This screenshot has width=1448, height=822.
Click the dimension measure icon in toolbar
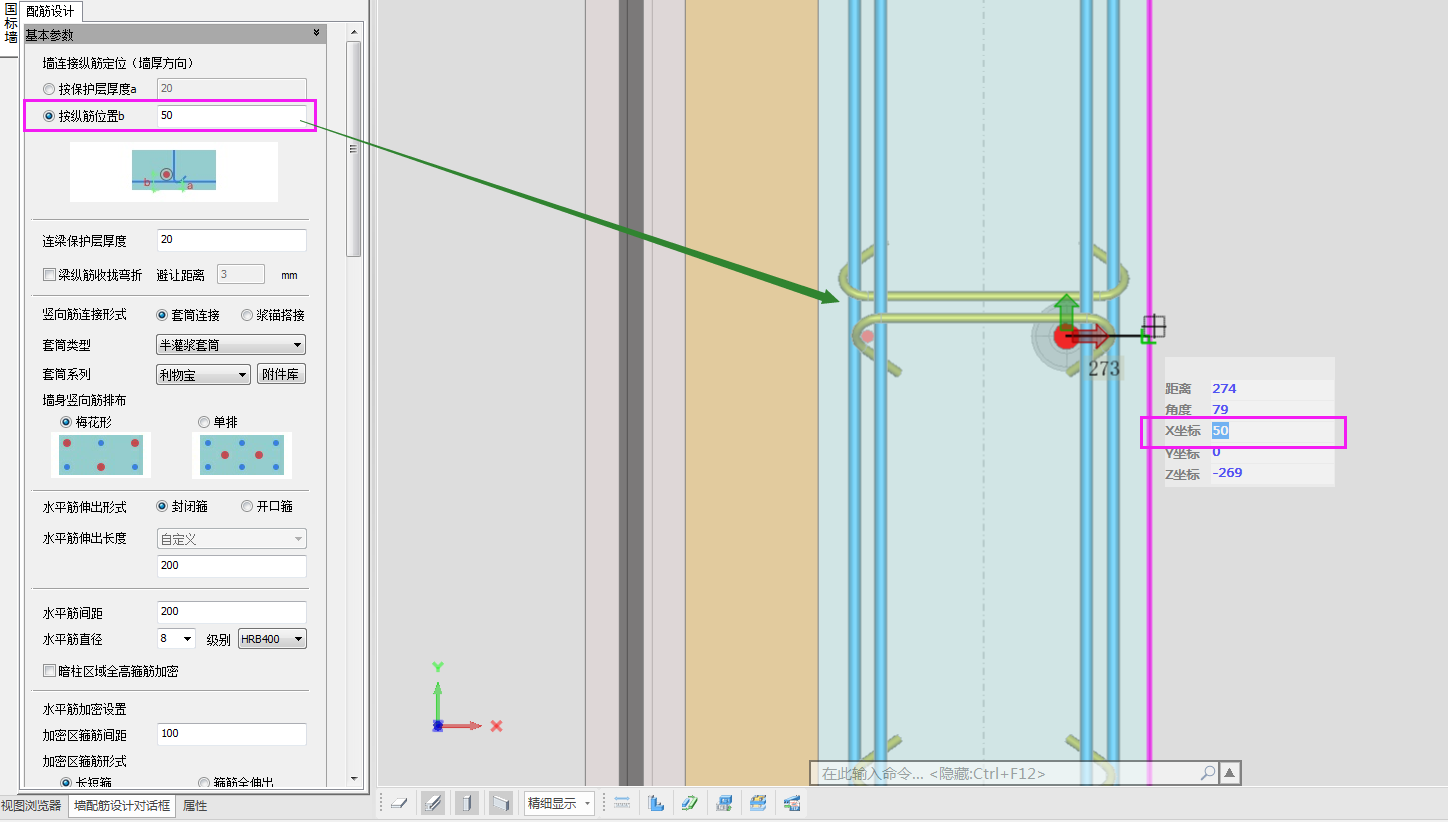coord(622,803)
